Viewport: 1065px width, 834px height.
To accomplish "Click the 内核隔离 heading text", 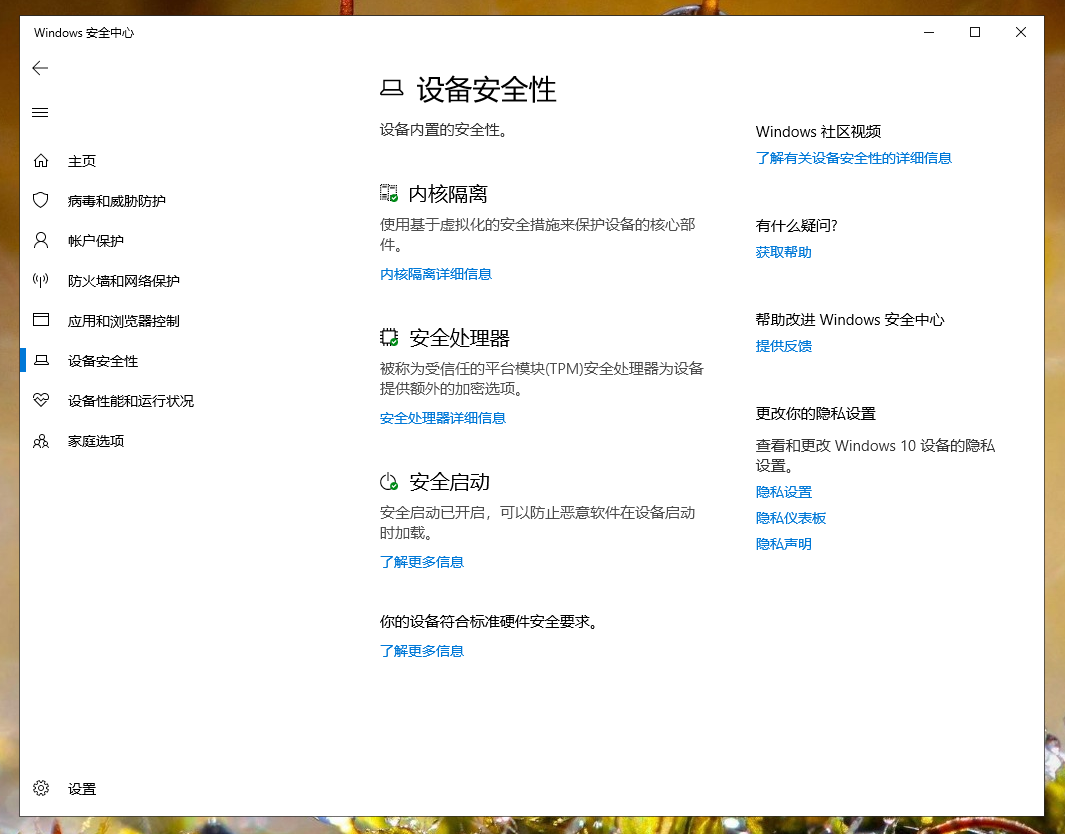I will pyautogui.click(x=448, y=194).
